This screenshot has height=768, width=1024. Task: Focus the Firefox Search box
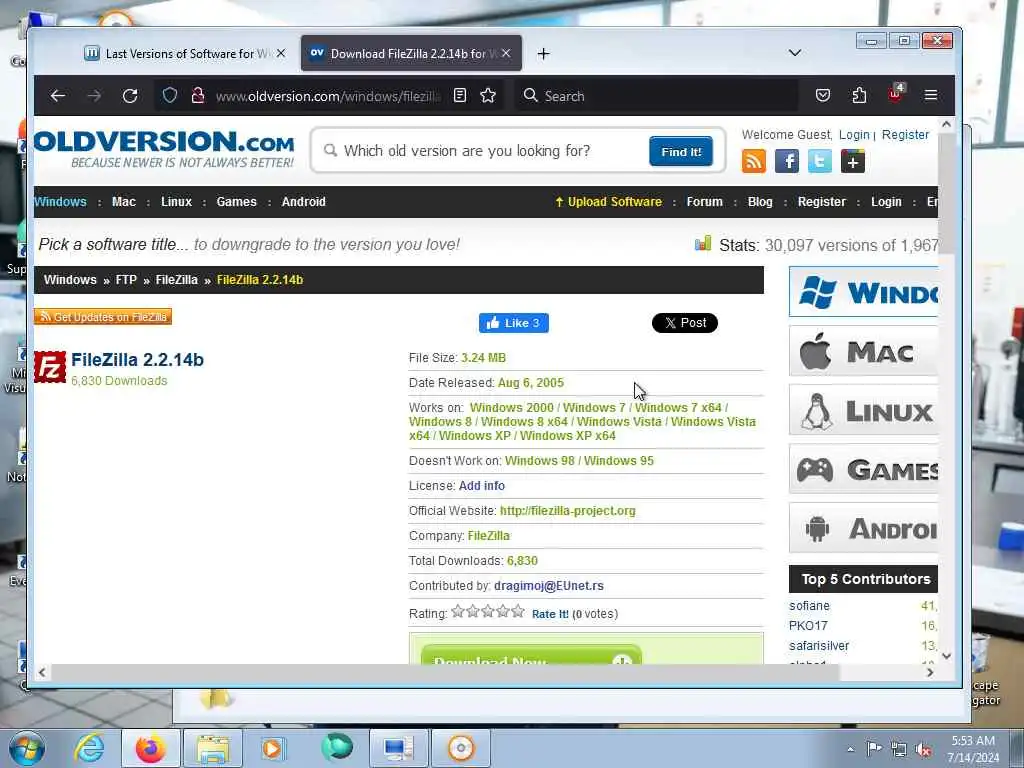[x=656, y=96]
